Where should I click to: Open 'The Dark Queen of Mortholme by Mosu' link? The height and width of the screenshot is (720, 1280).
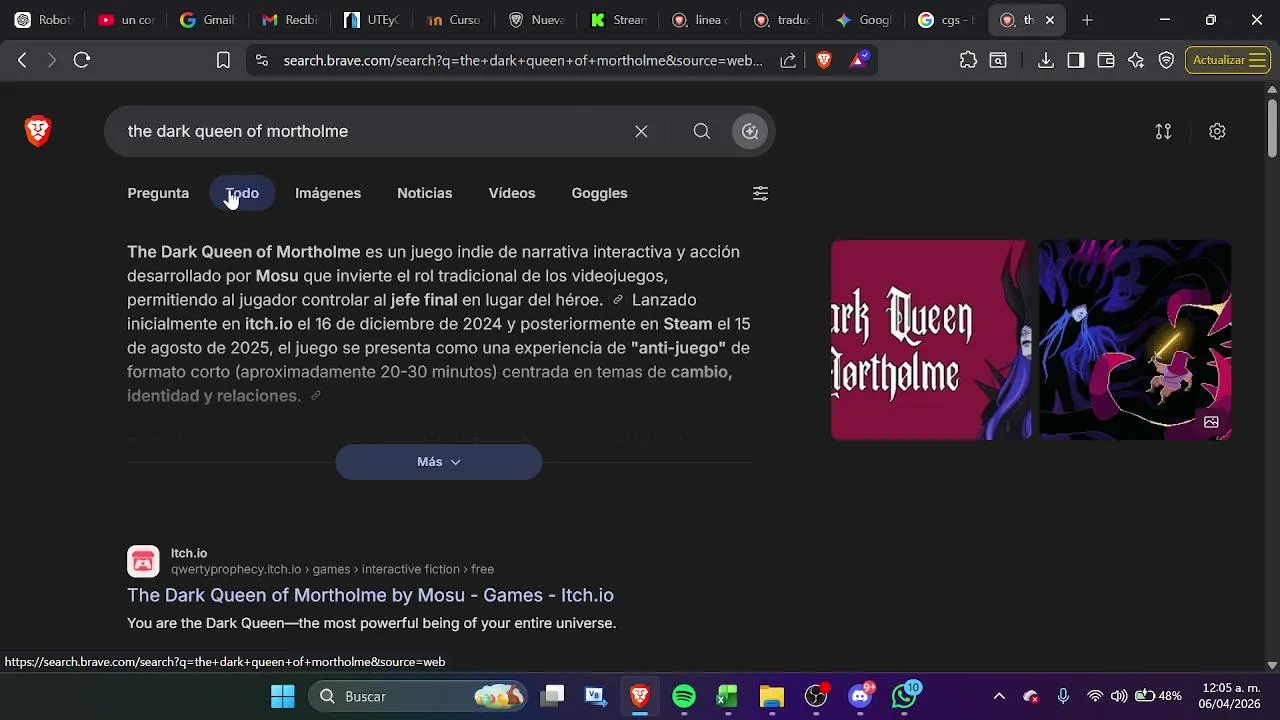point(370,595)
